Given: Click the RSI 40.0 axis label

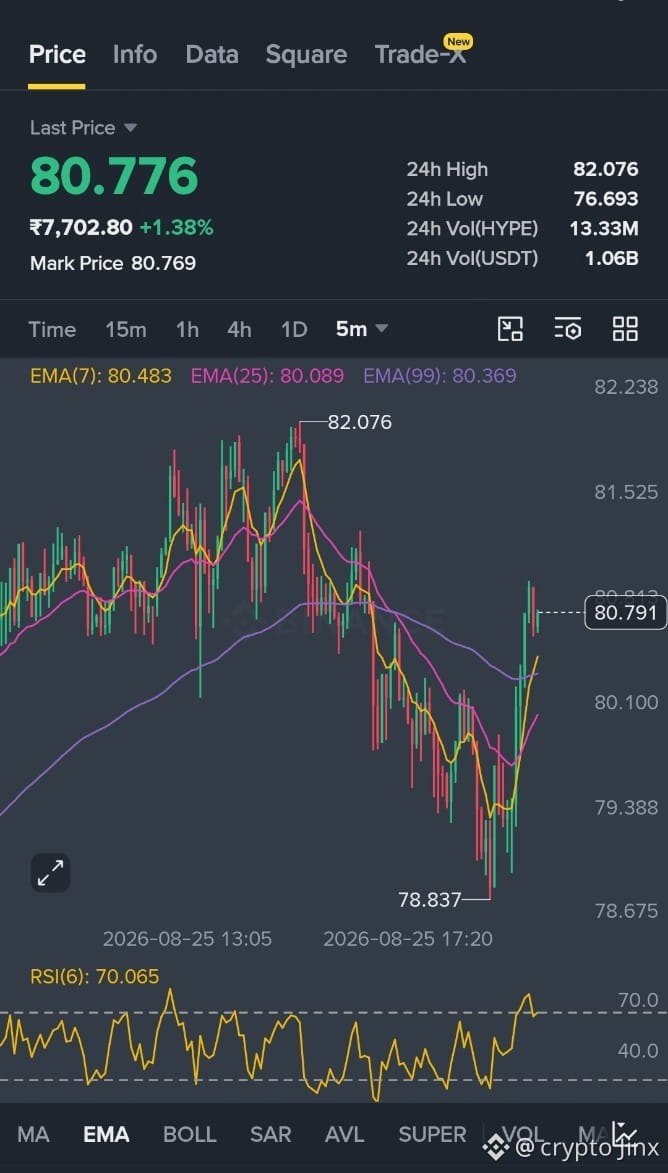Looking at the screenshot, I should (x=638, y=1051).
